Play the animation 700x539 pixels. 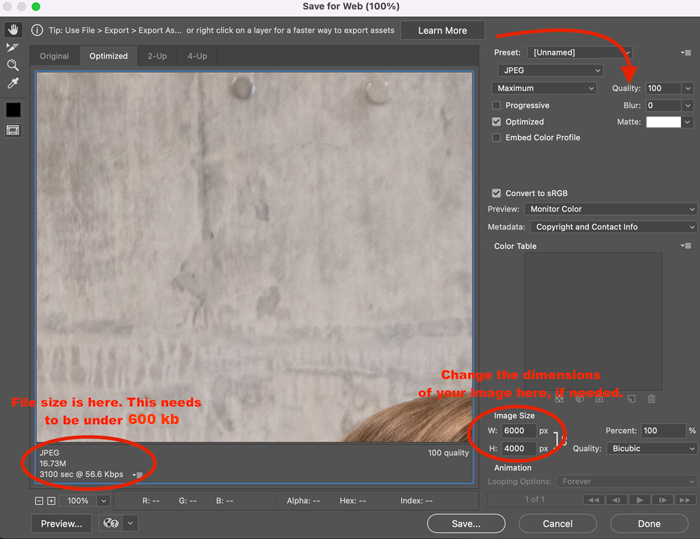click(x=639, y=500)
